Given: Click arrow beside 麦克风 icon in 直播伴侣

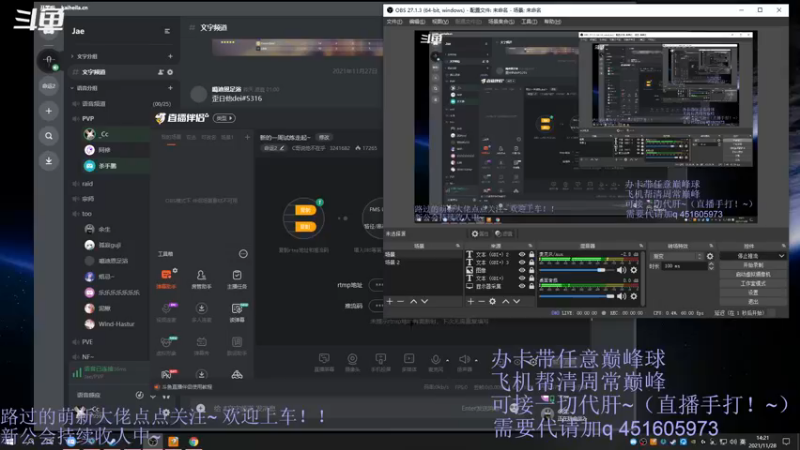Looking at the screenshot, I should tap(447, 360).
